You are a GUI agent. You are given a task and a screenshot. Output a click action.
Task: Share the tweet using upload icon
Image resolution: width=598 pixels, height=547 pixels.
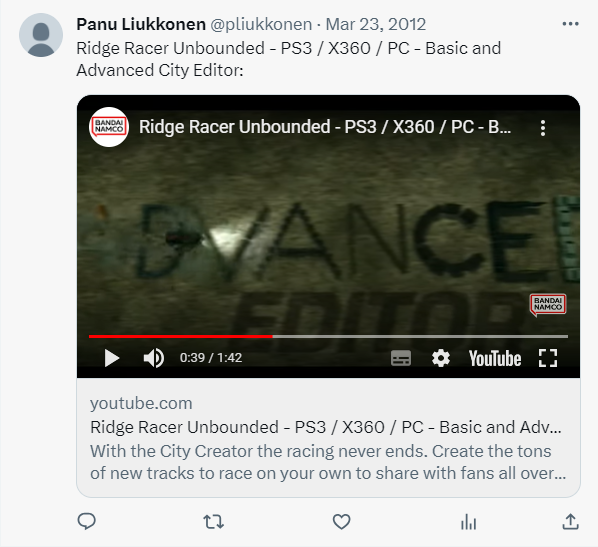pyautogui.click(x=571, y=521)
